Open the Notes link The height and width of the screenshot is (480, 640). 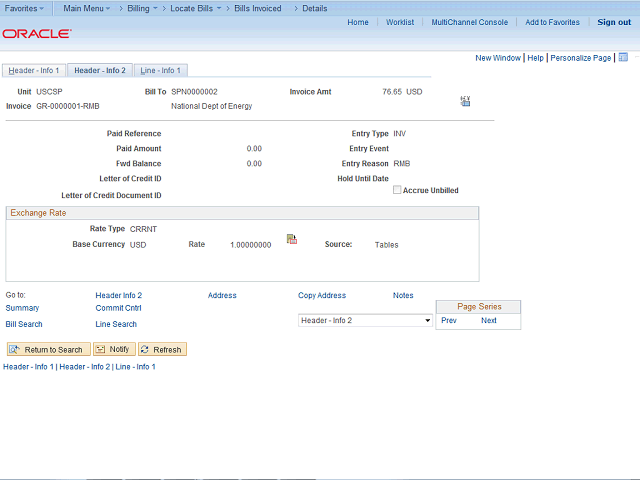click(x=403, y=295)
